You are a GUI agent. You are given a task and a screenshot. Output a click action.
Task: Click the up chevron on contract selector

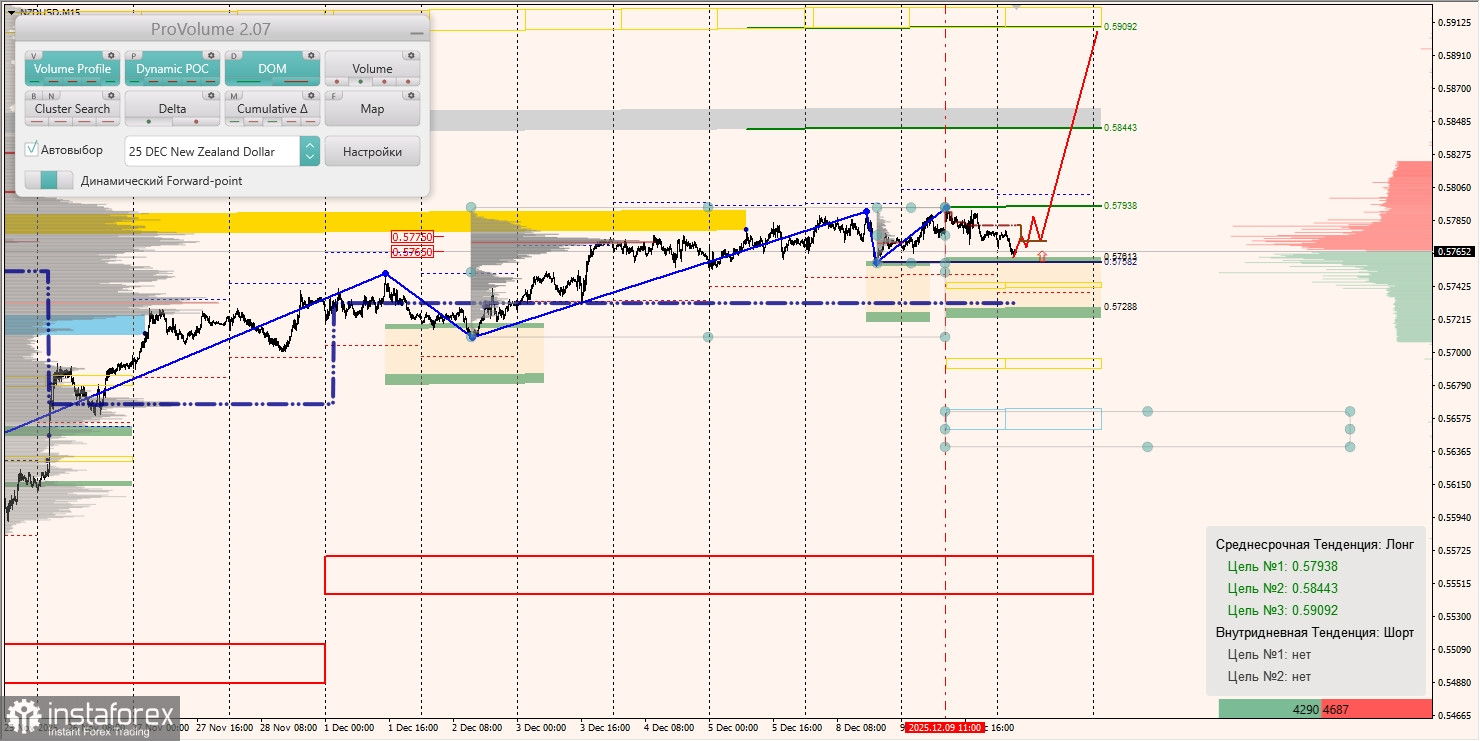[309, 146]
